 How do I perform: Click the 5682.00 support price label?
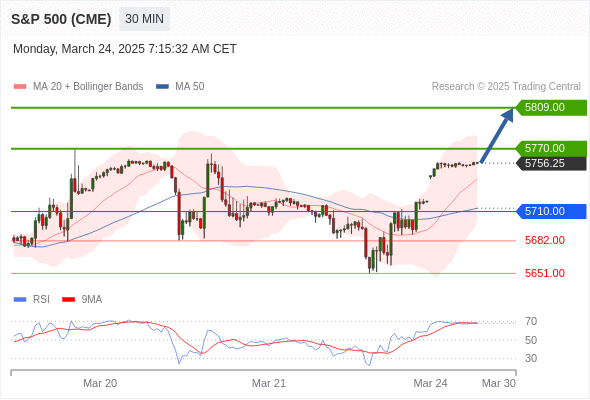pos(545,240)
